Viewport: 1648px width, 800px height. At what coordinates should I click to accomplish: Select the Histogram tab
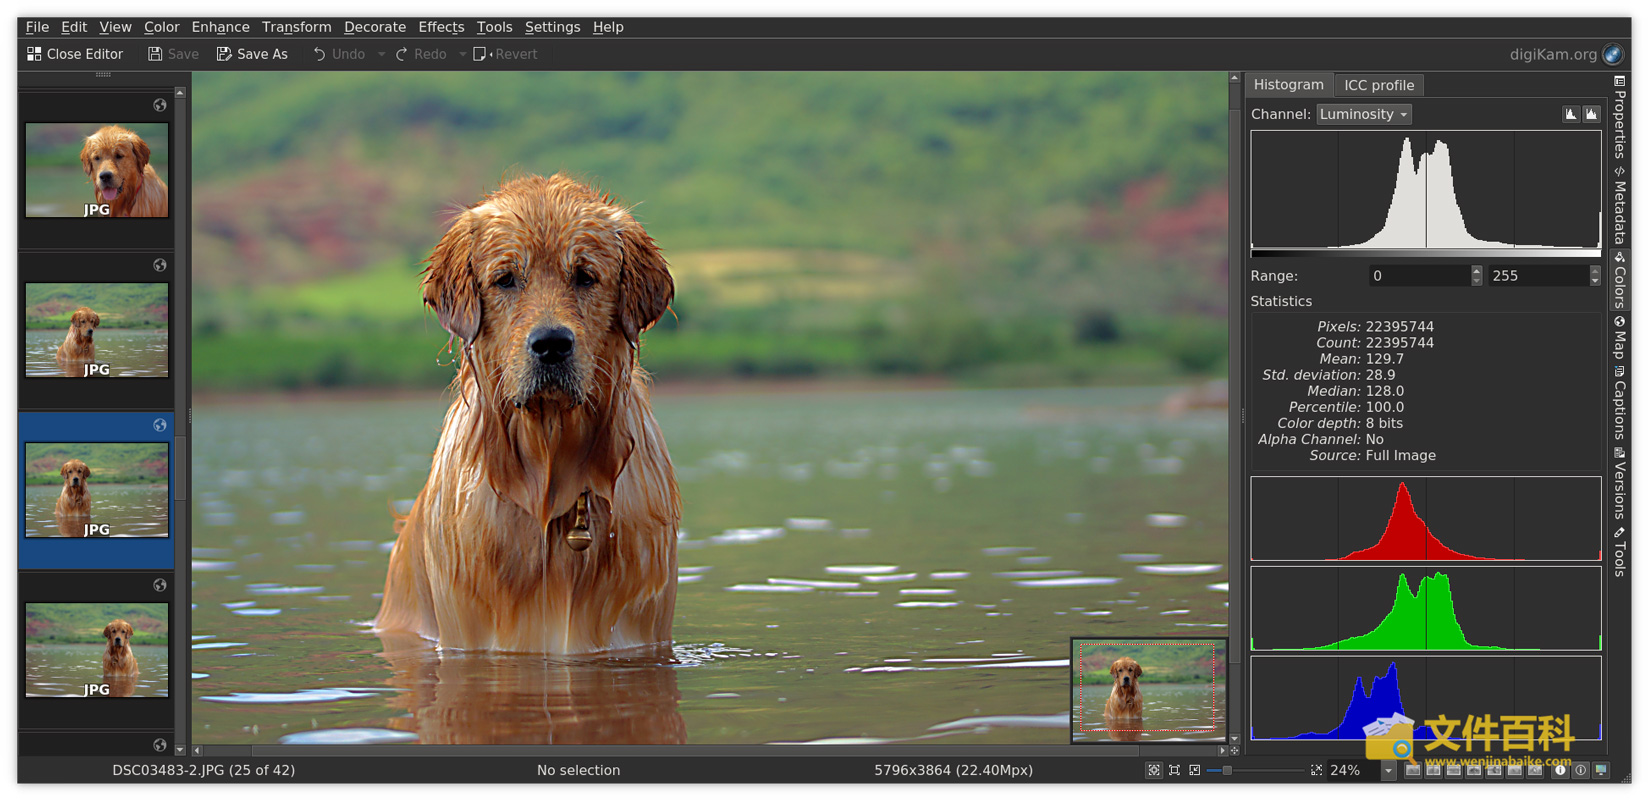coord(1289,85)
